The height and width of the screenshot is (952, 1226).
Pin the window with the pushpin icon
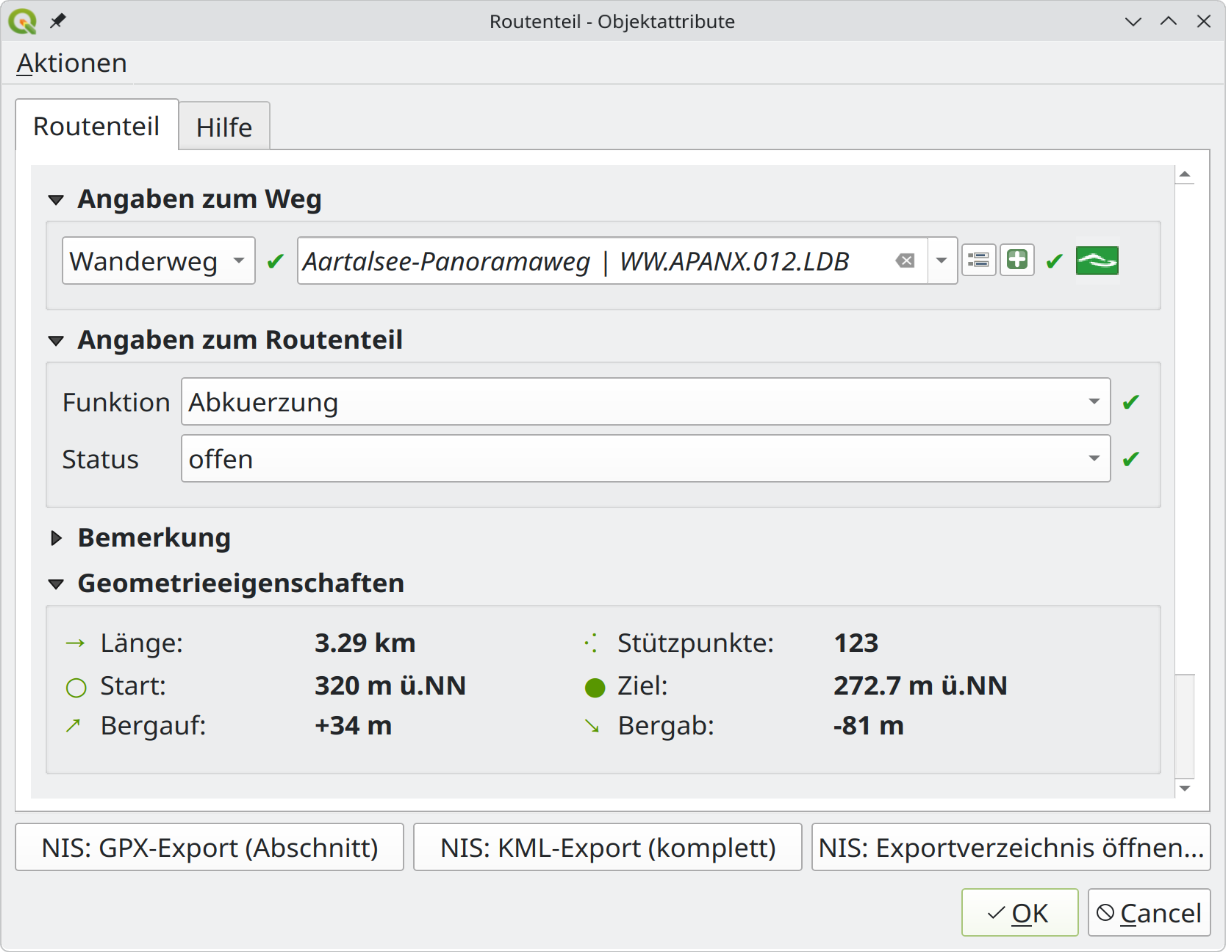tap(57, 21)
